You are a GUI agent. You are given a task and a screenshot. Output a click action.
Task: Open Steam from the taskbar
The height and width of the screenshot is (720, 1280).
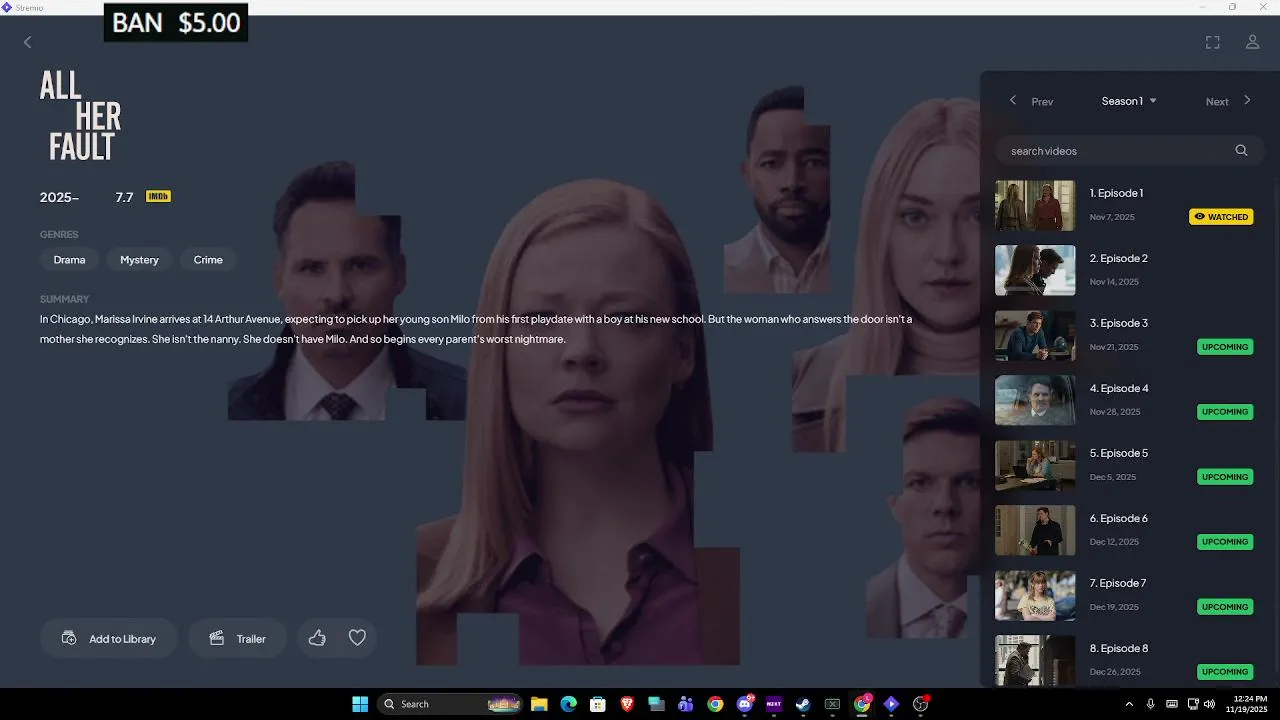[802, 704]
